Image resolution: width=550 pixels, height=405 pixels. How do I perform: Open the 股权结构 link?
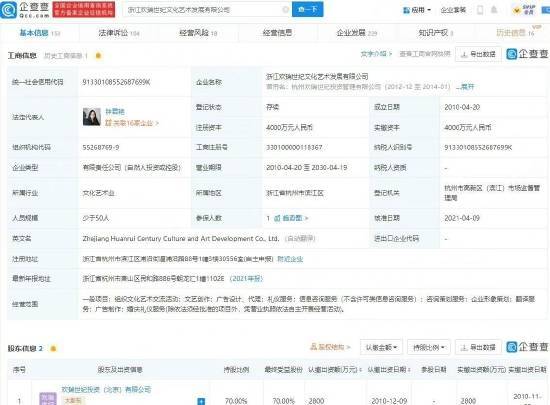(x=330, y=347)
